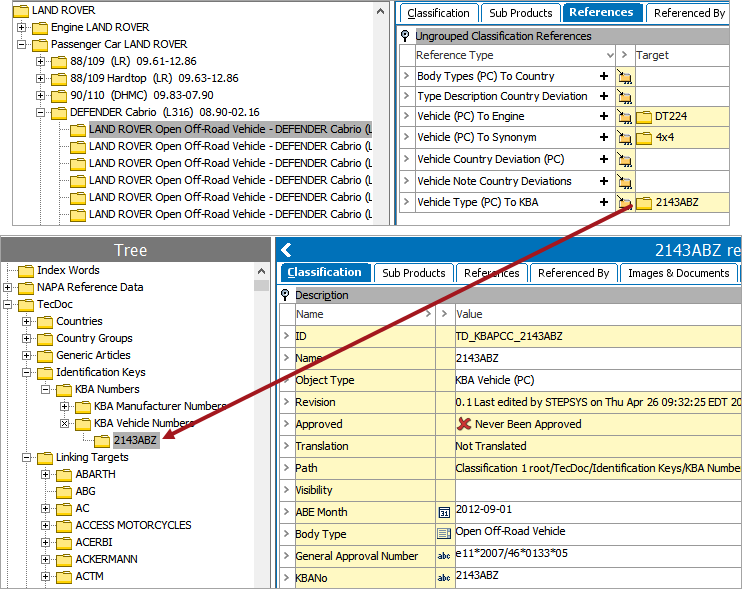Collapse the KBA Numbers node
Viewport: 742px width, 589px height.
coord(45,390)
